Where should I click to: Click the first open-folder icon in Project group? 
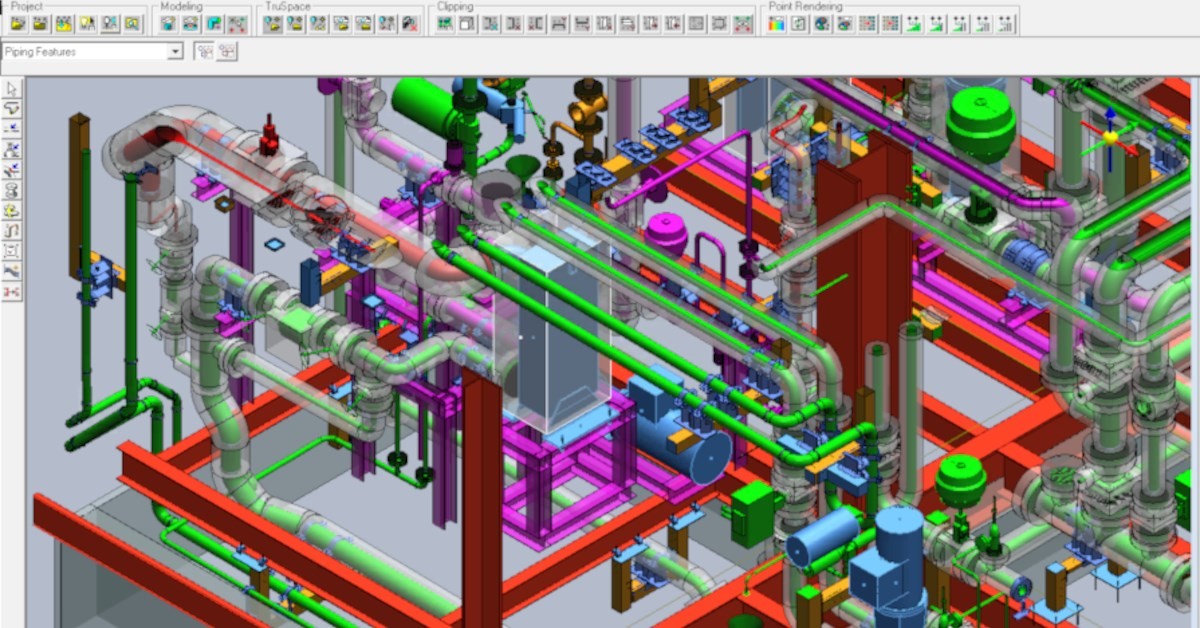click(17, 23)
